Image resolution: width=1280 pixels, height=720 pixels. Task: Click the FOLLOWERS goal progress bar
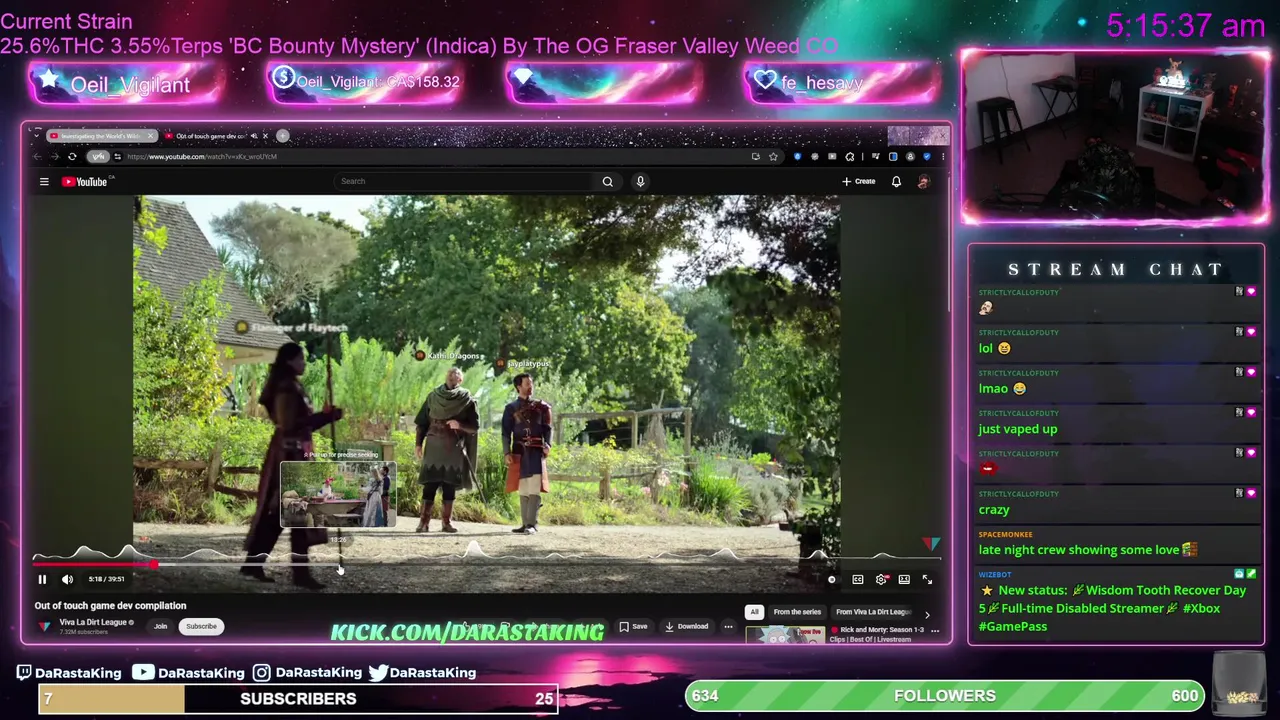944,696
